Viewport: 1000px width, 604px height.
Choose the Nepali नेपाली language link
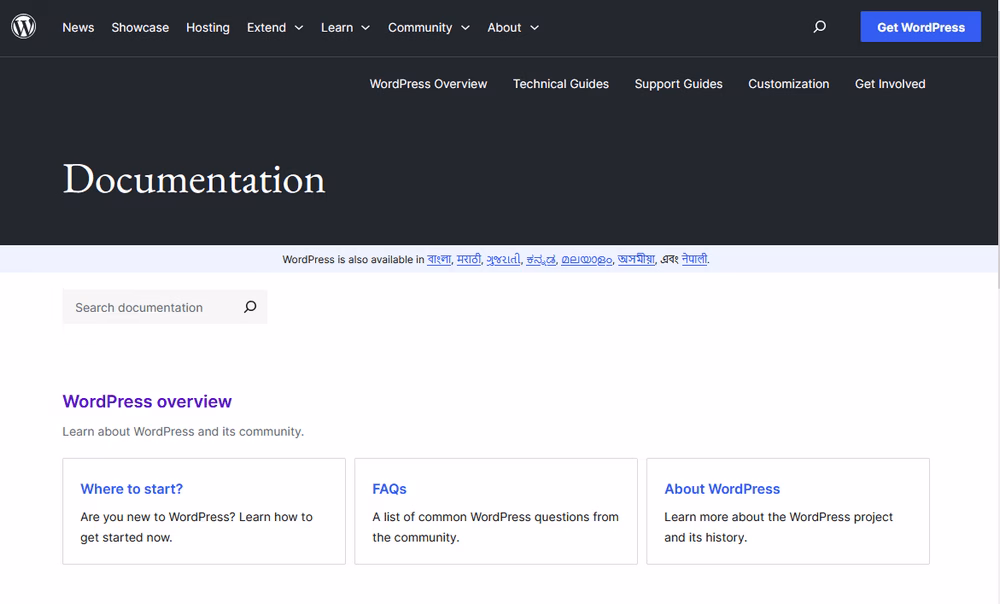[x=694, y=259]
